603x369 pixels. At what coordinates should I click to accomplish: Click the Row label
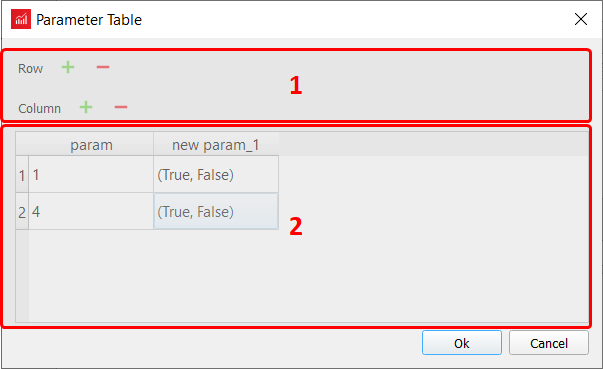pyautogui.click(x=30, y=68)
